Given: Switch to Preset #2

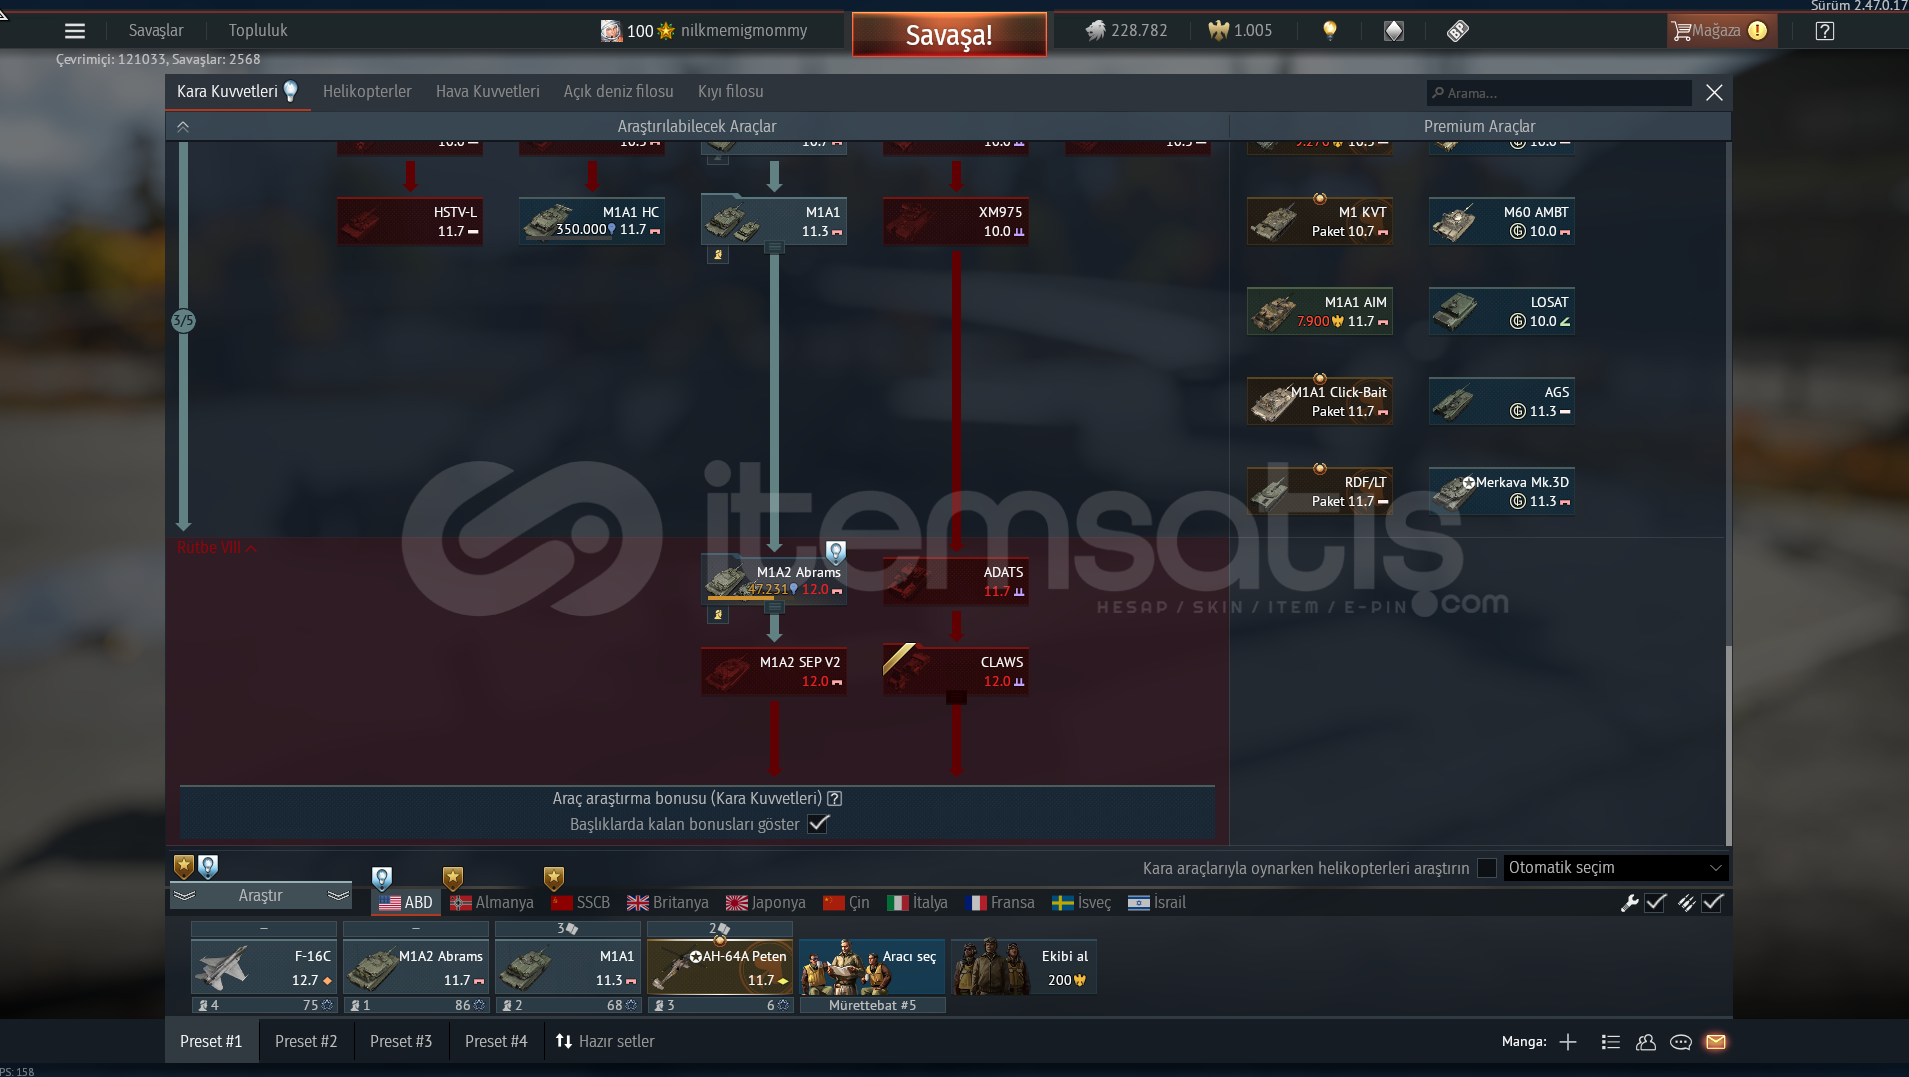Looking at the screenshot, I should [x=306, y=1042].
